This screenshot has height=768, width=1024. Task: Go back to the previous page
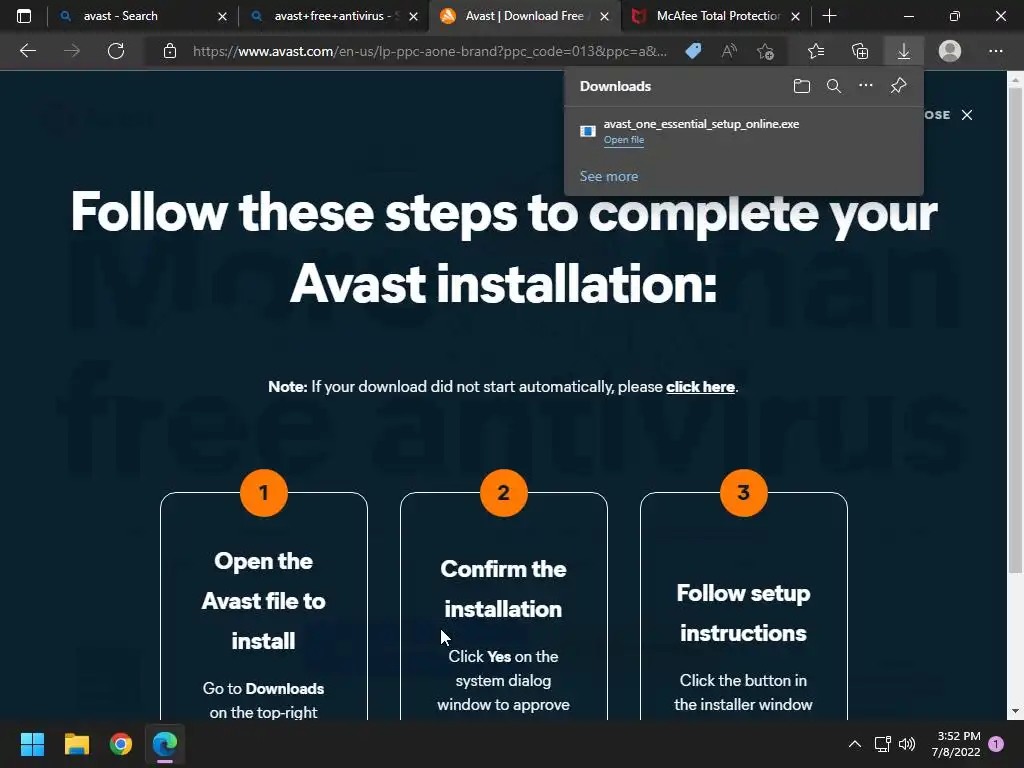(27, 51)
